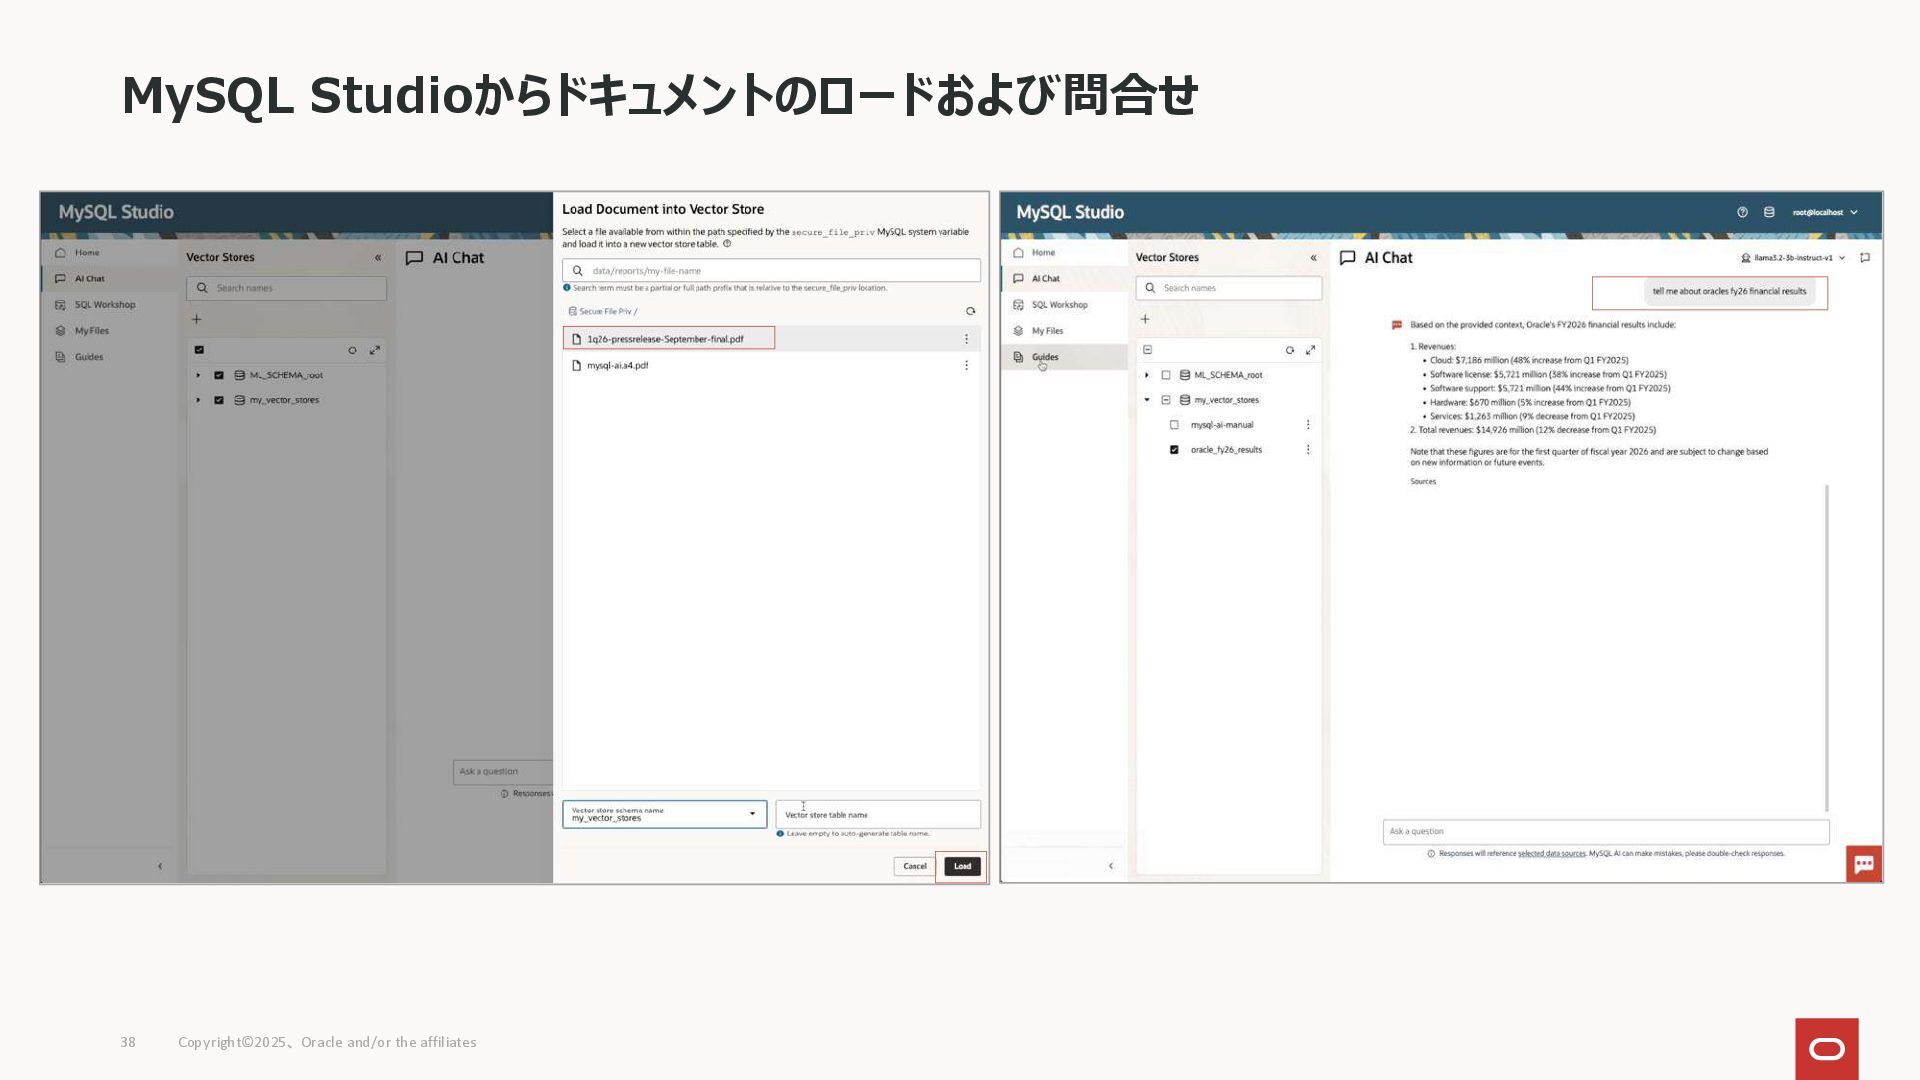The width and height of the screenshot is (1920, 1080).
Task: Click the Vector store table name field
Action: tap(877, 814)
